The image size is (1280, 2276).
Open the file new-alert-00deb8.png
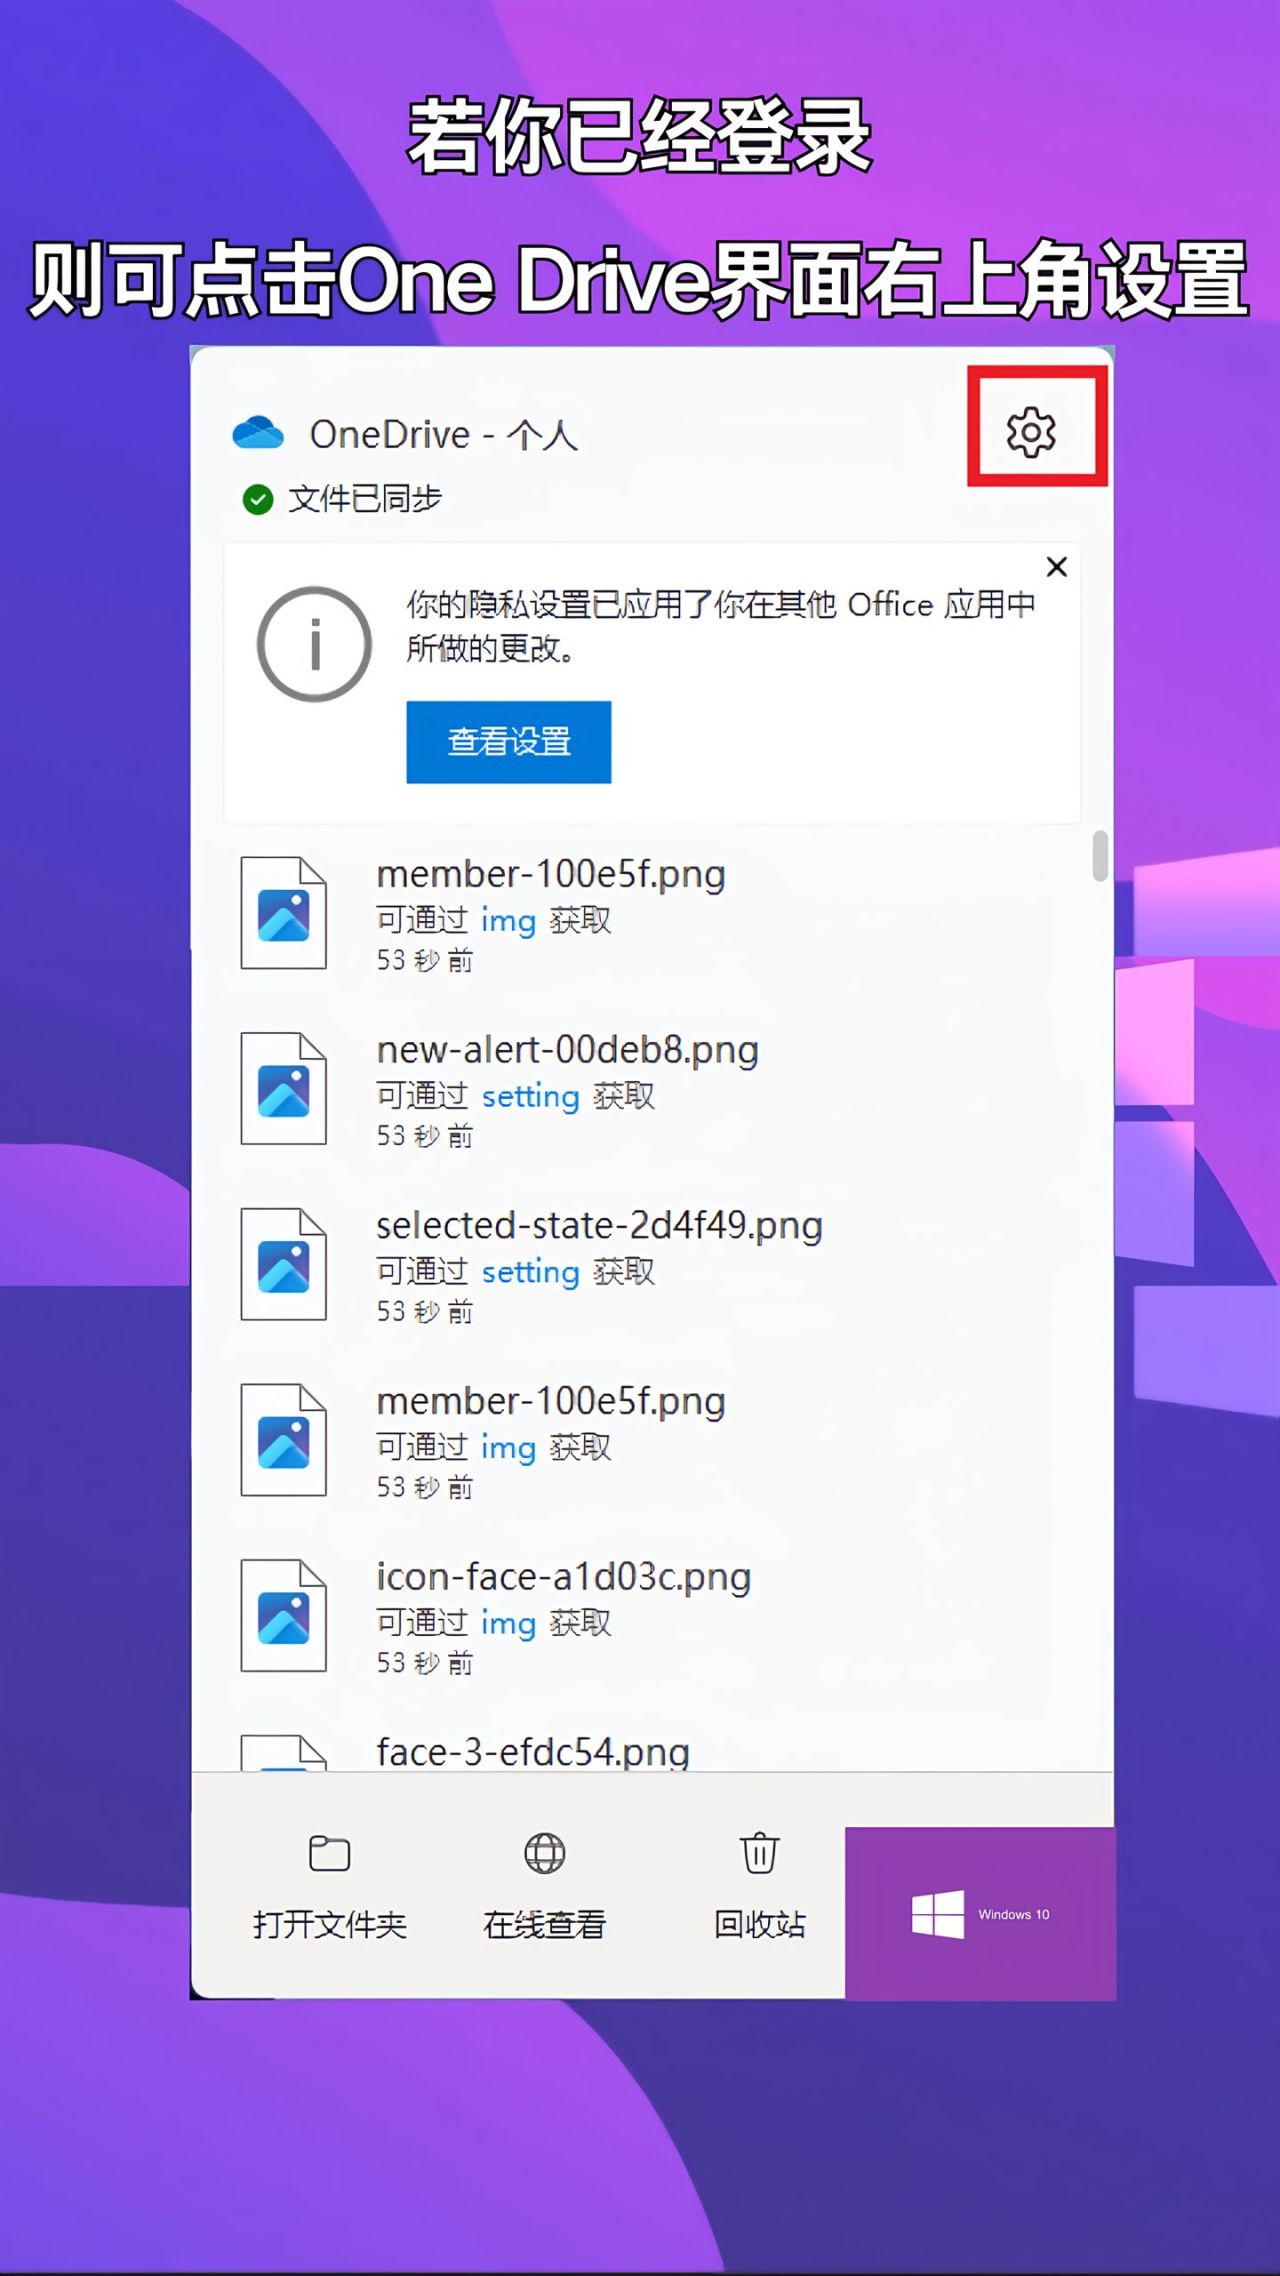(567, 1050)
